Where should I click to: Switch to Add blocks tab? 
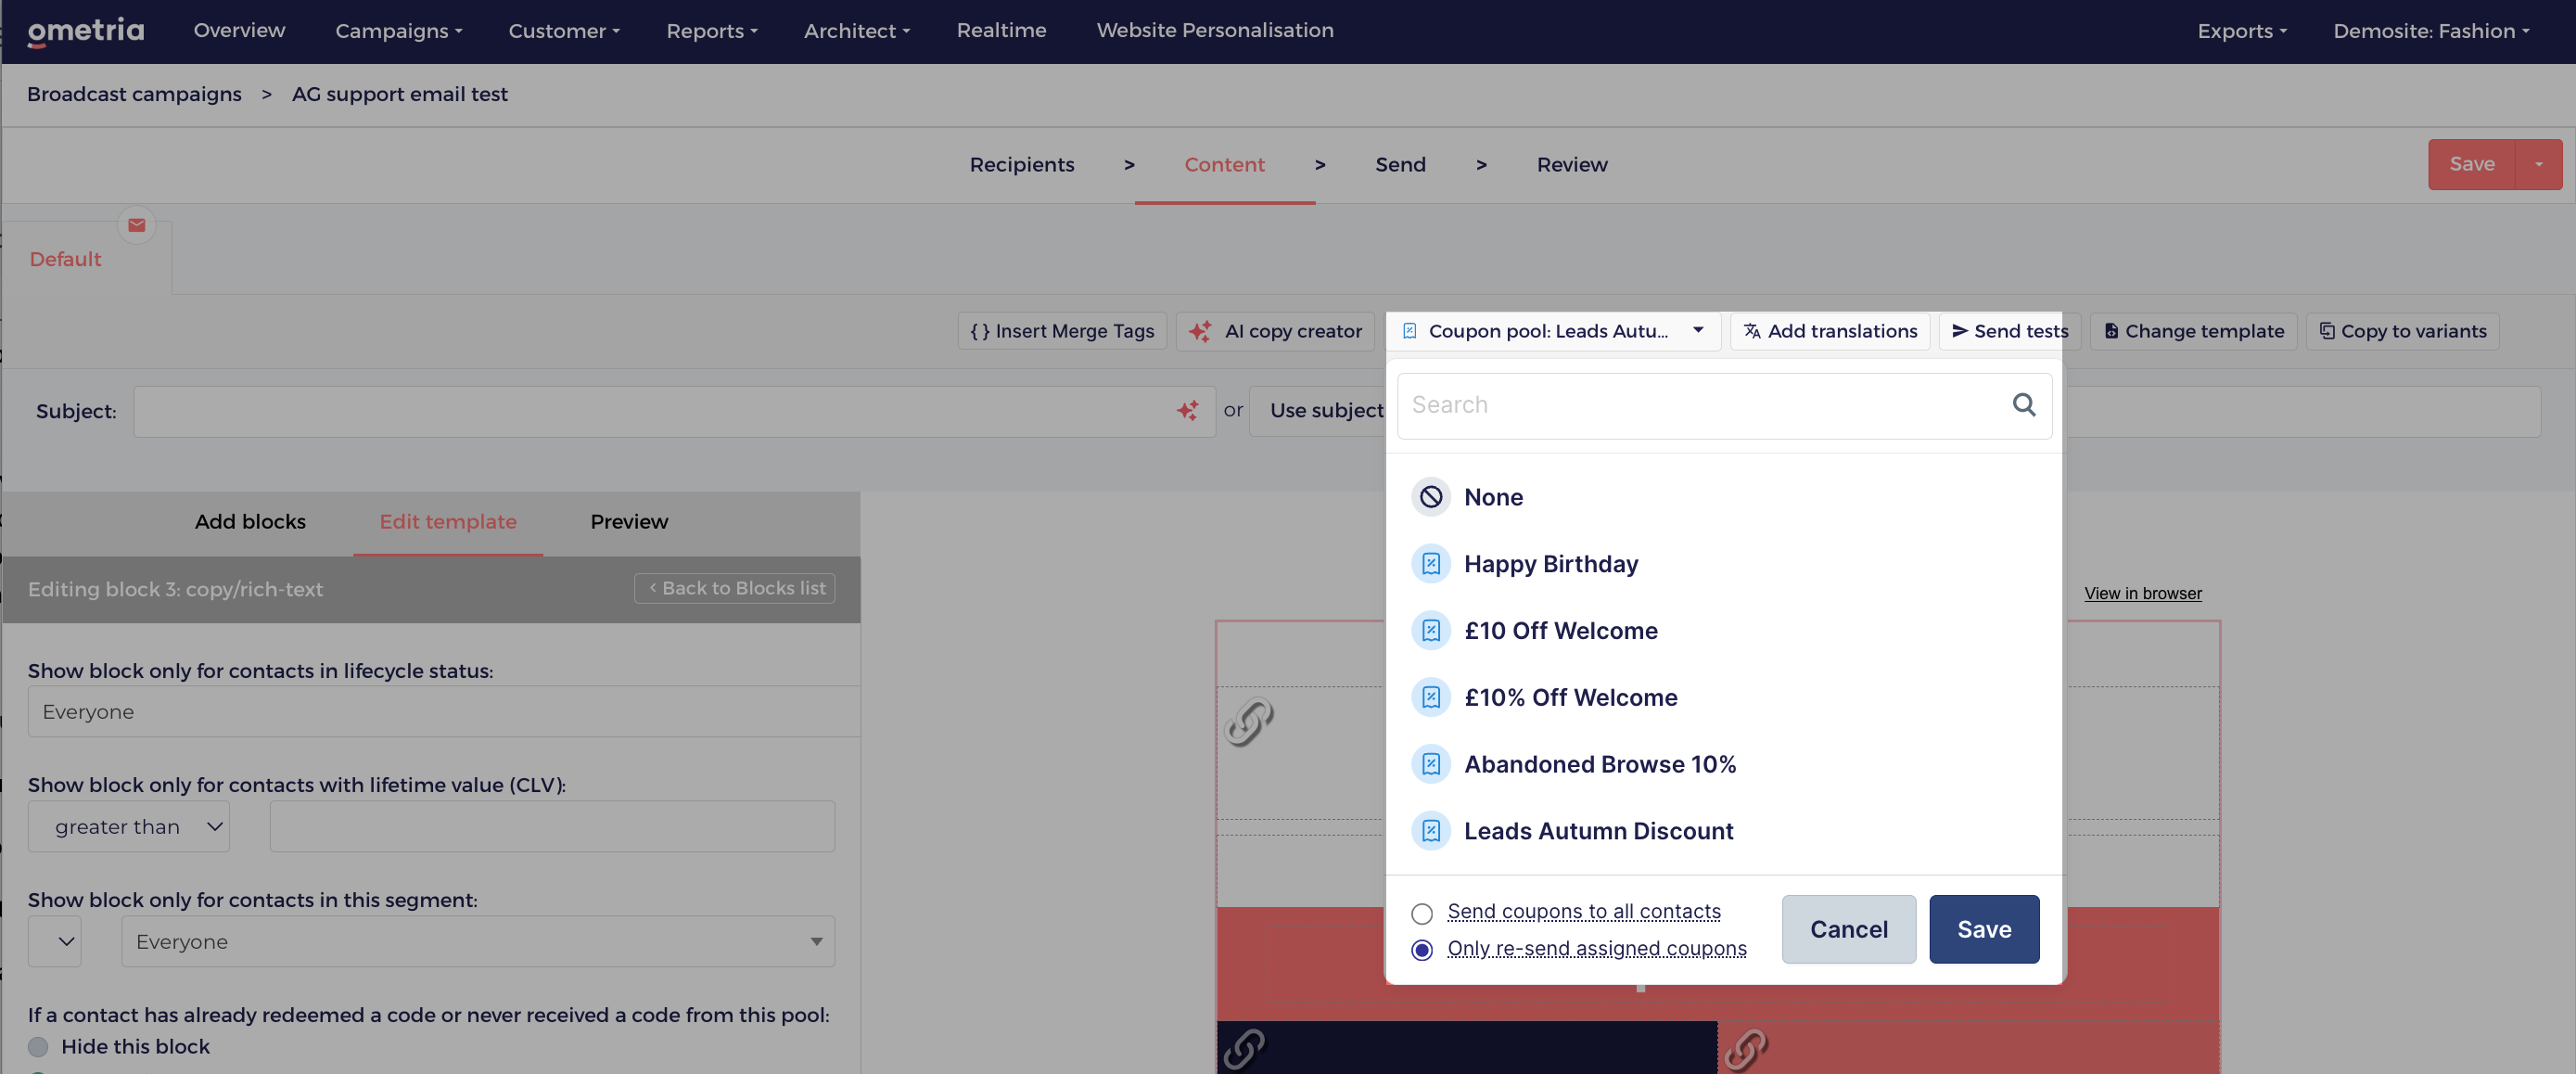[x=250, y=521]
